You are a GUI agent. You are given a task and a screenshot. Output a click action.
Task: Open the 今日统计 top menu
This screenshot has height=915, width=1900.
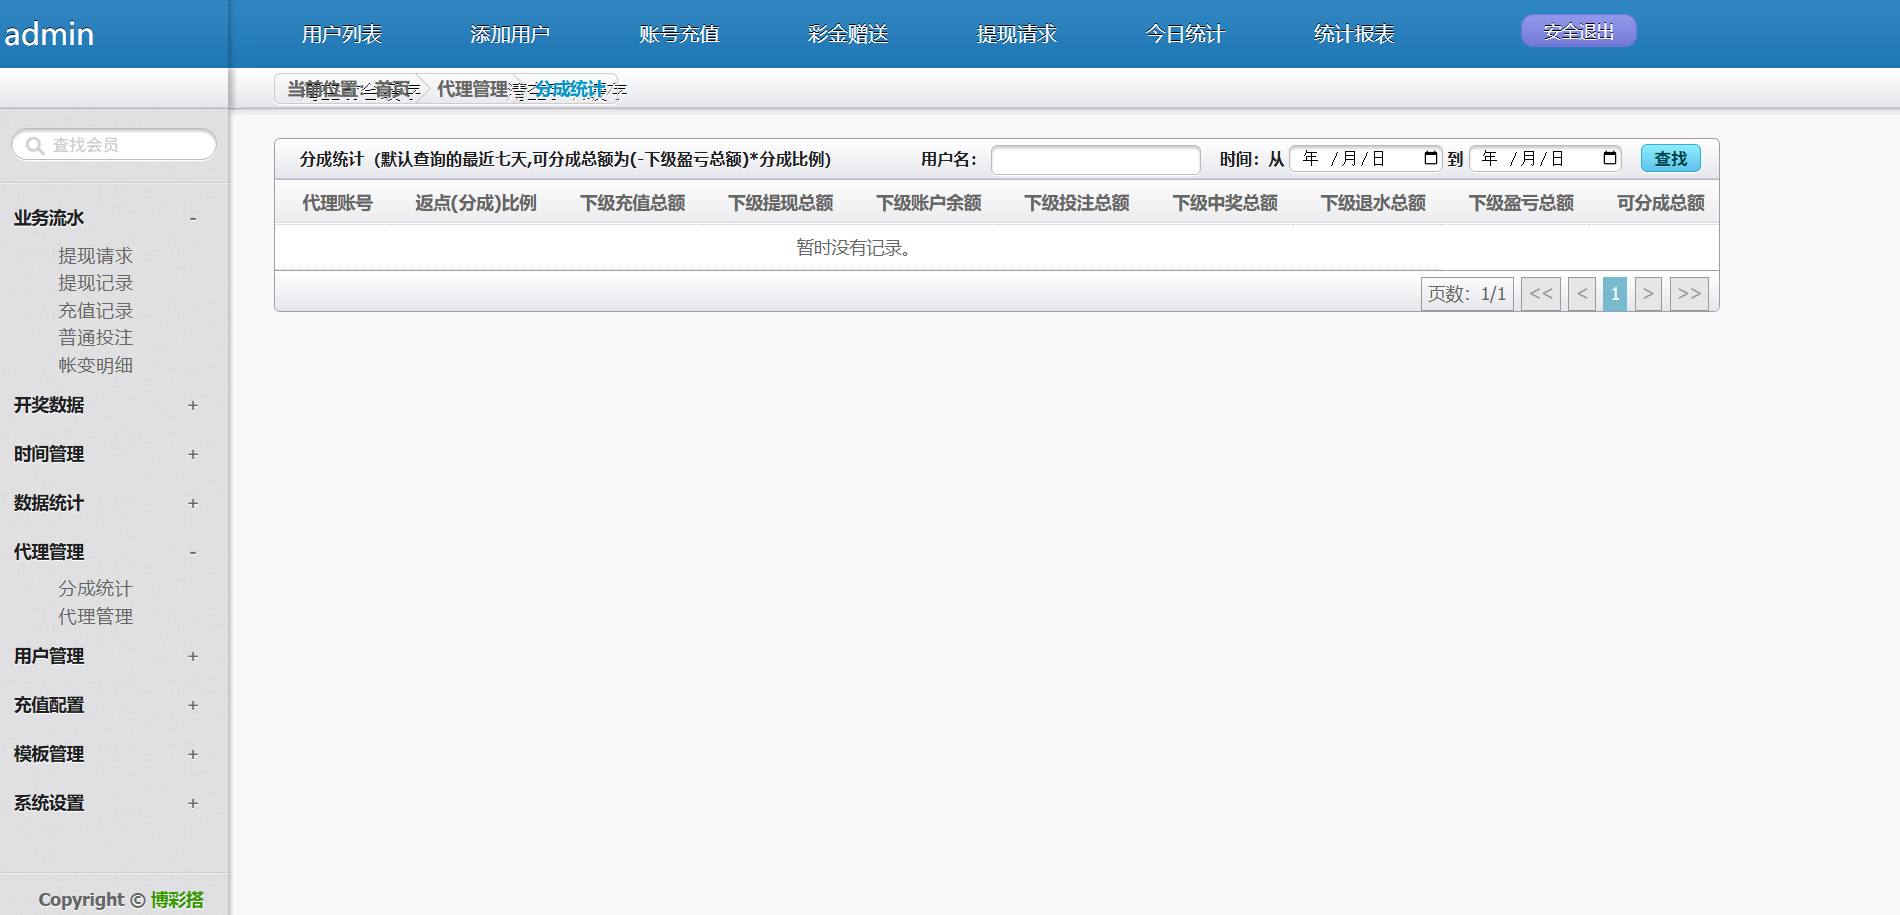[1184, 34]
